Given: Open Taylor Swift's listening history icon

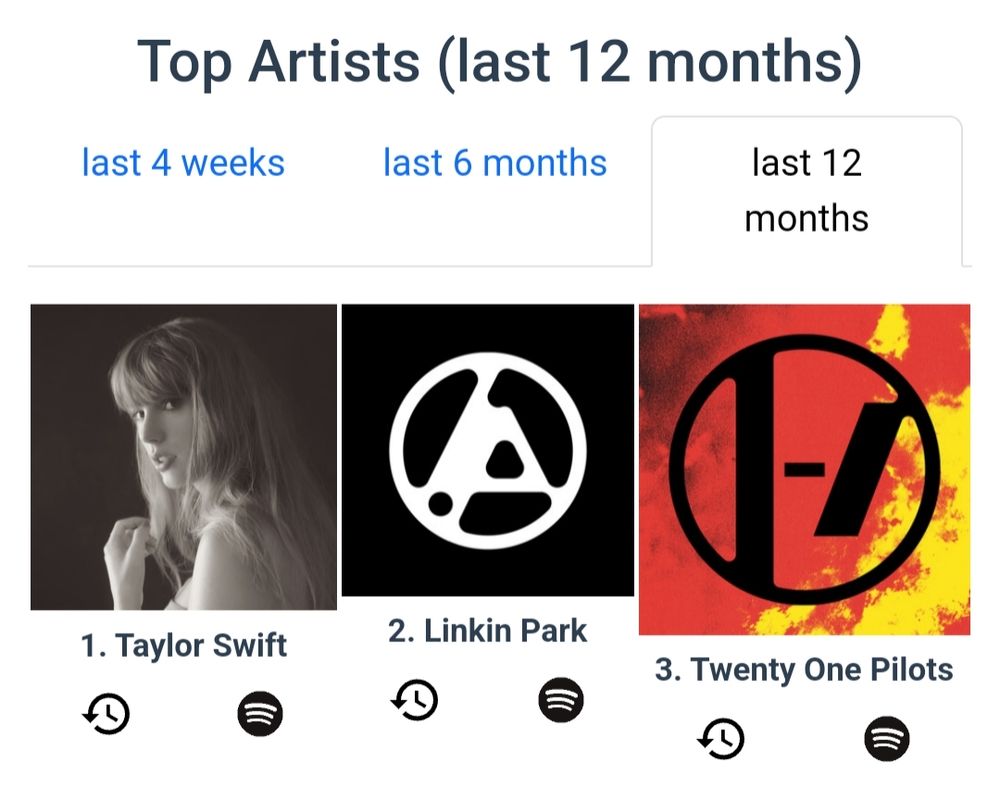Looking at the screenshot, I should (x=106, y=713).
